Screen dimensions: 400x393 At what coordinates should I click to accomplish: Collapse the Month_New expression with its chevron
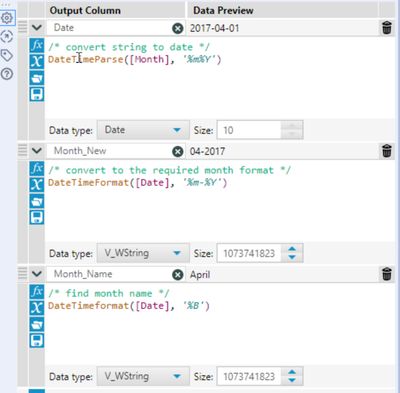click(x=37, y=151)
